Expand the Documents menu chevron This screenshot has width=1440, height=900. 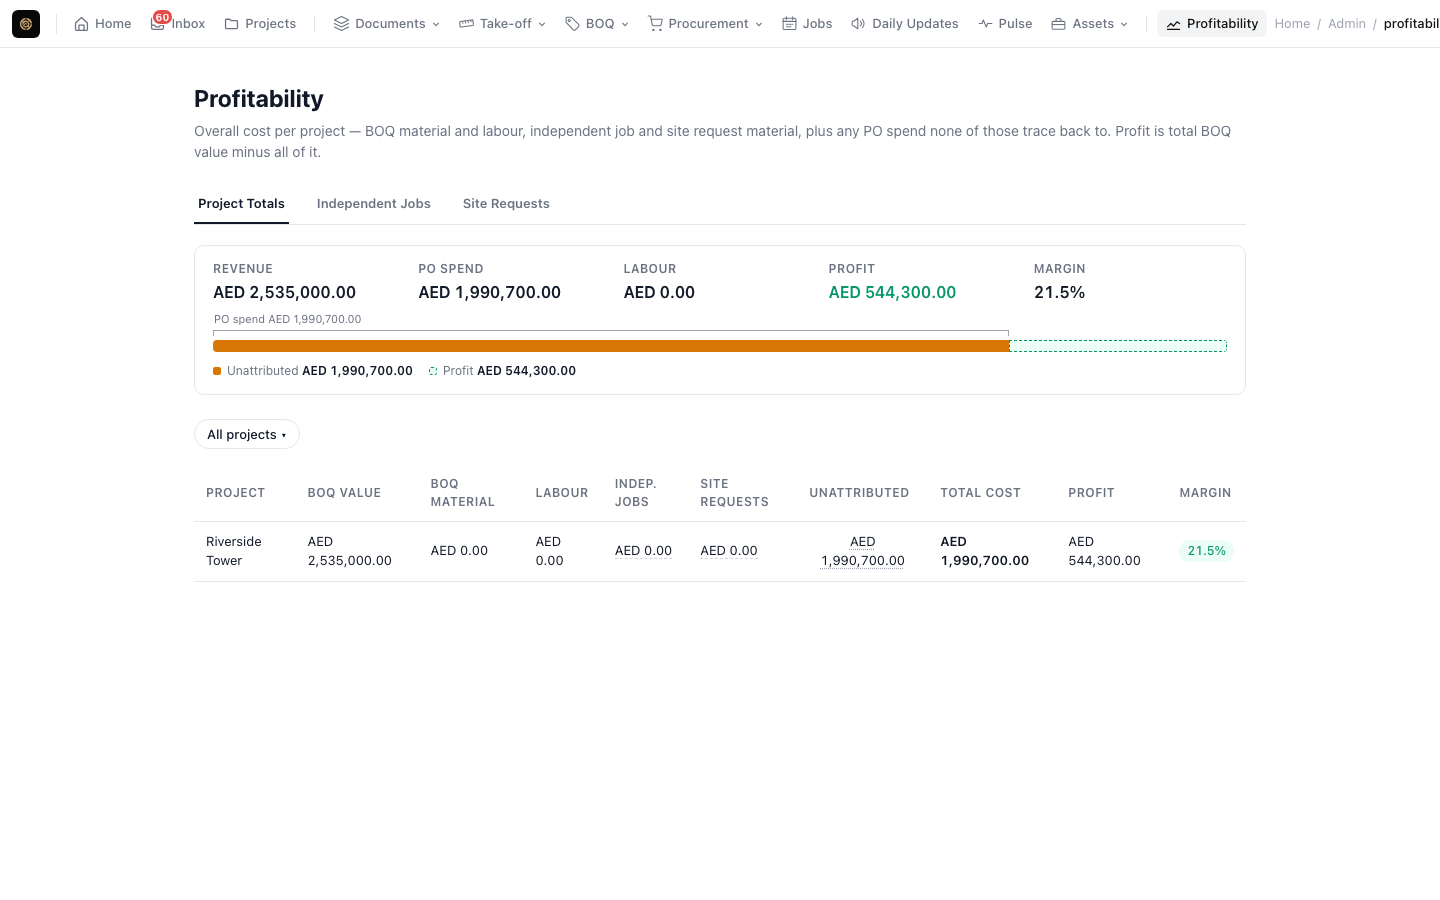coord(436,24)
